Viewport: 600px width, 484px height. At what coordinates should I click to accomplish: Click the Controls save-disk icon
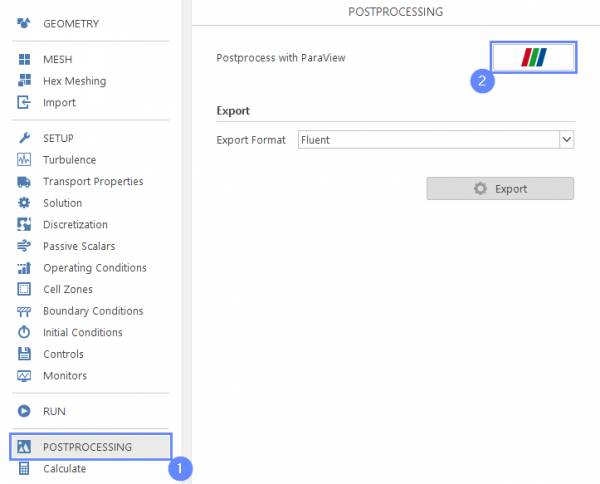[x=24, y=354]
